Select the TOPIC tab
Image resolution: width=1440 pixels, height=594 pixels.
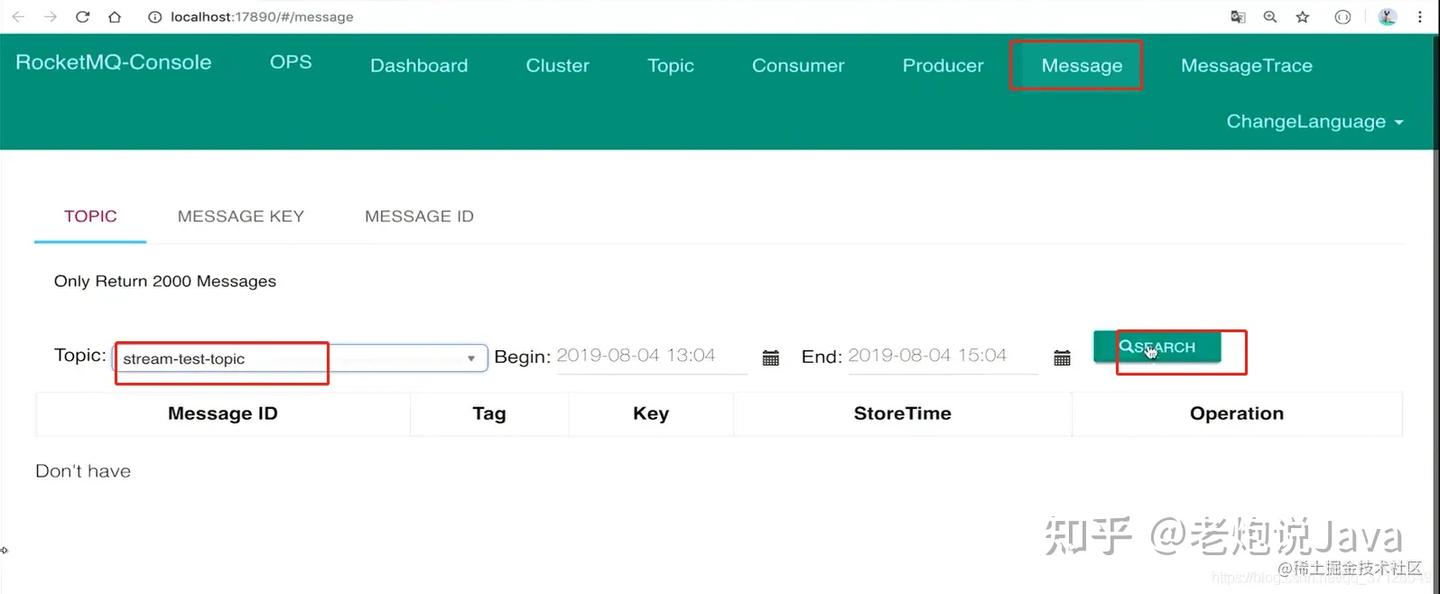(90, 216)
